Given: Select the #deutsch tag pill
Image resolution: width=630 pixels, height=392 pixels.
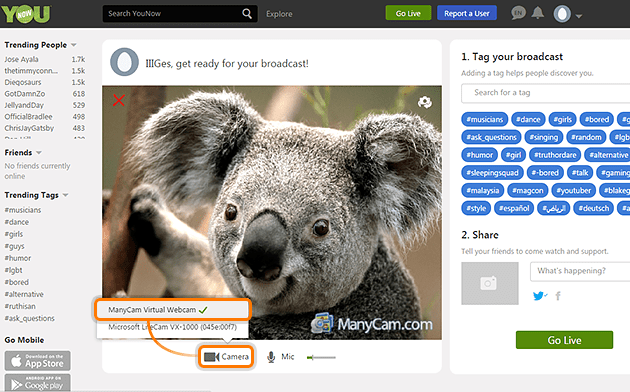Looking at the screenshot, I should pos(593,208).
